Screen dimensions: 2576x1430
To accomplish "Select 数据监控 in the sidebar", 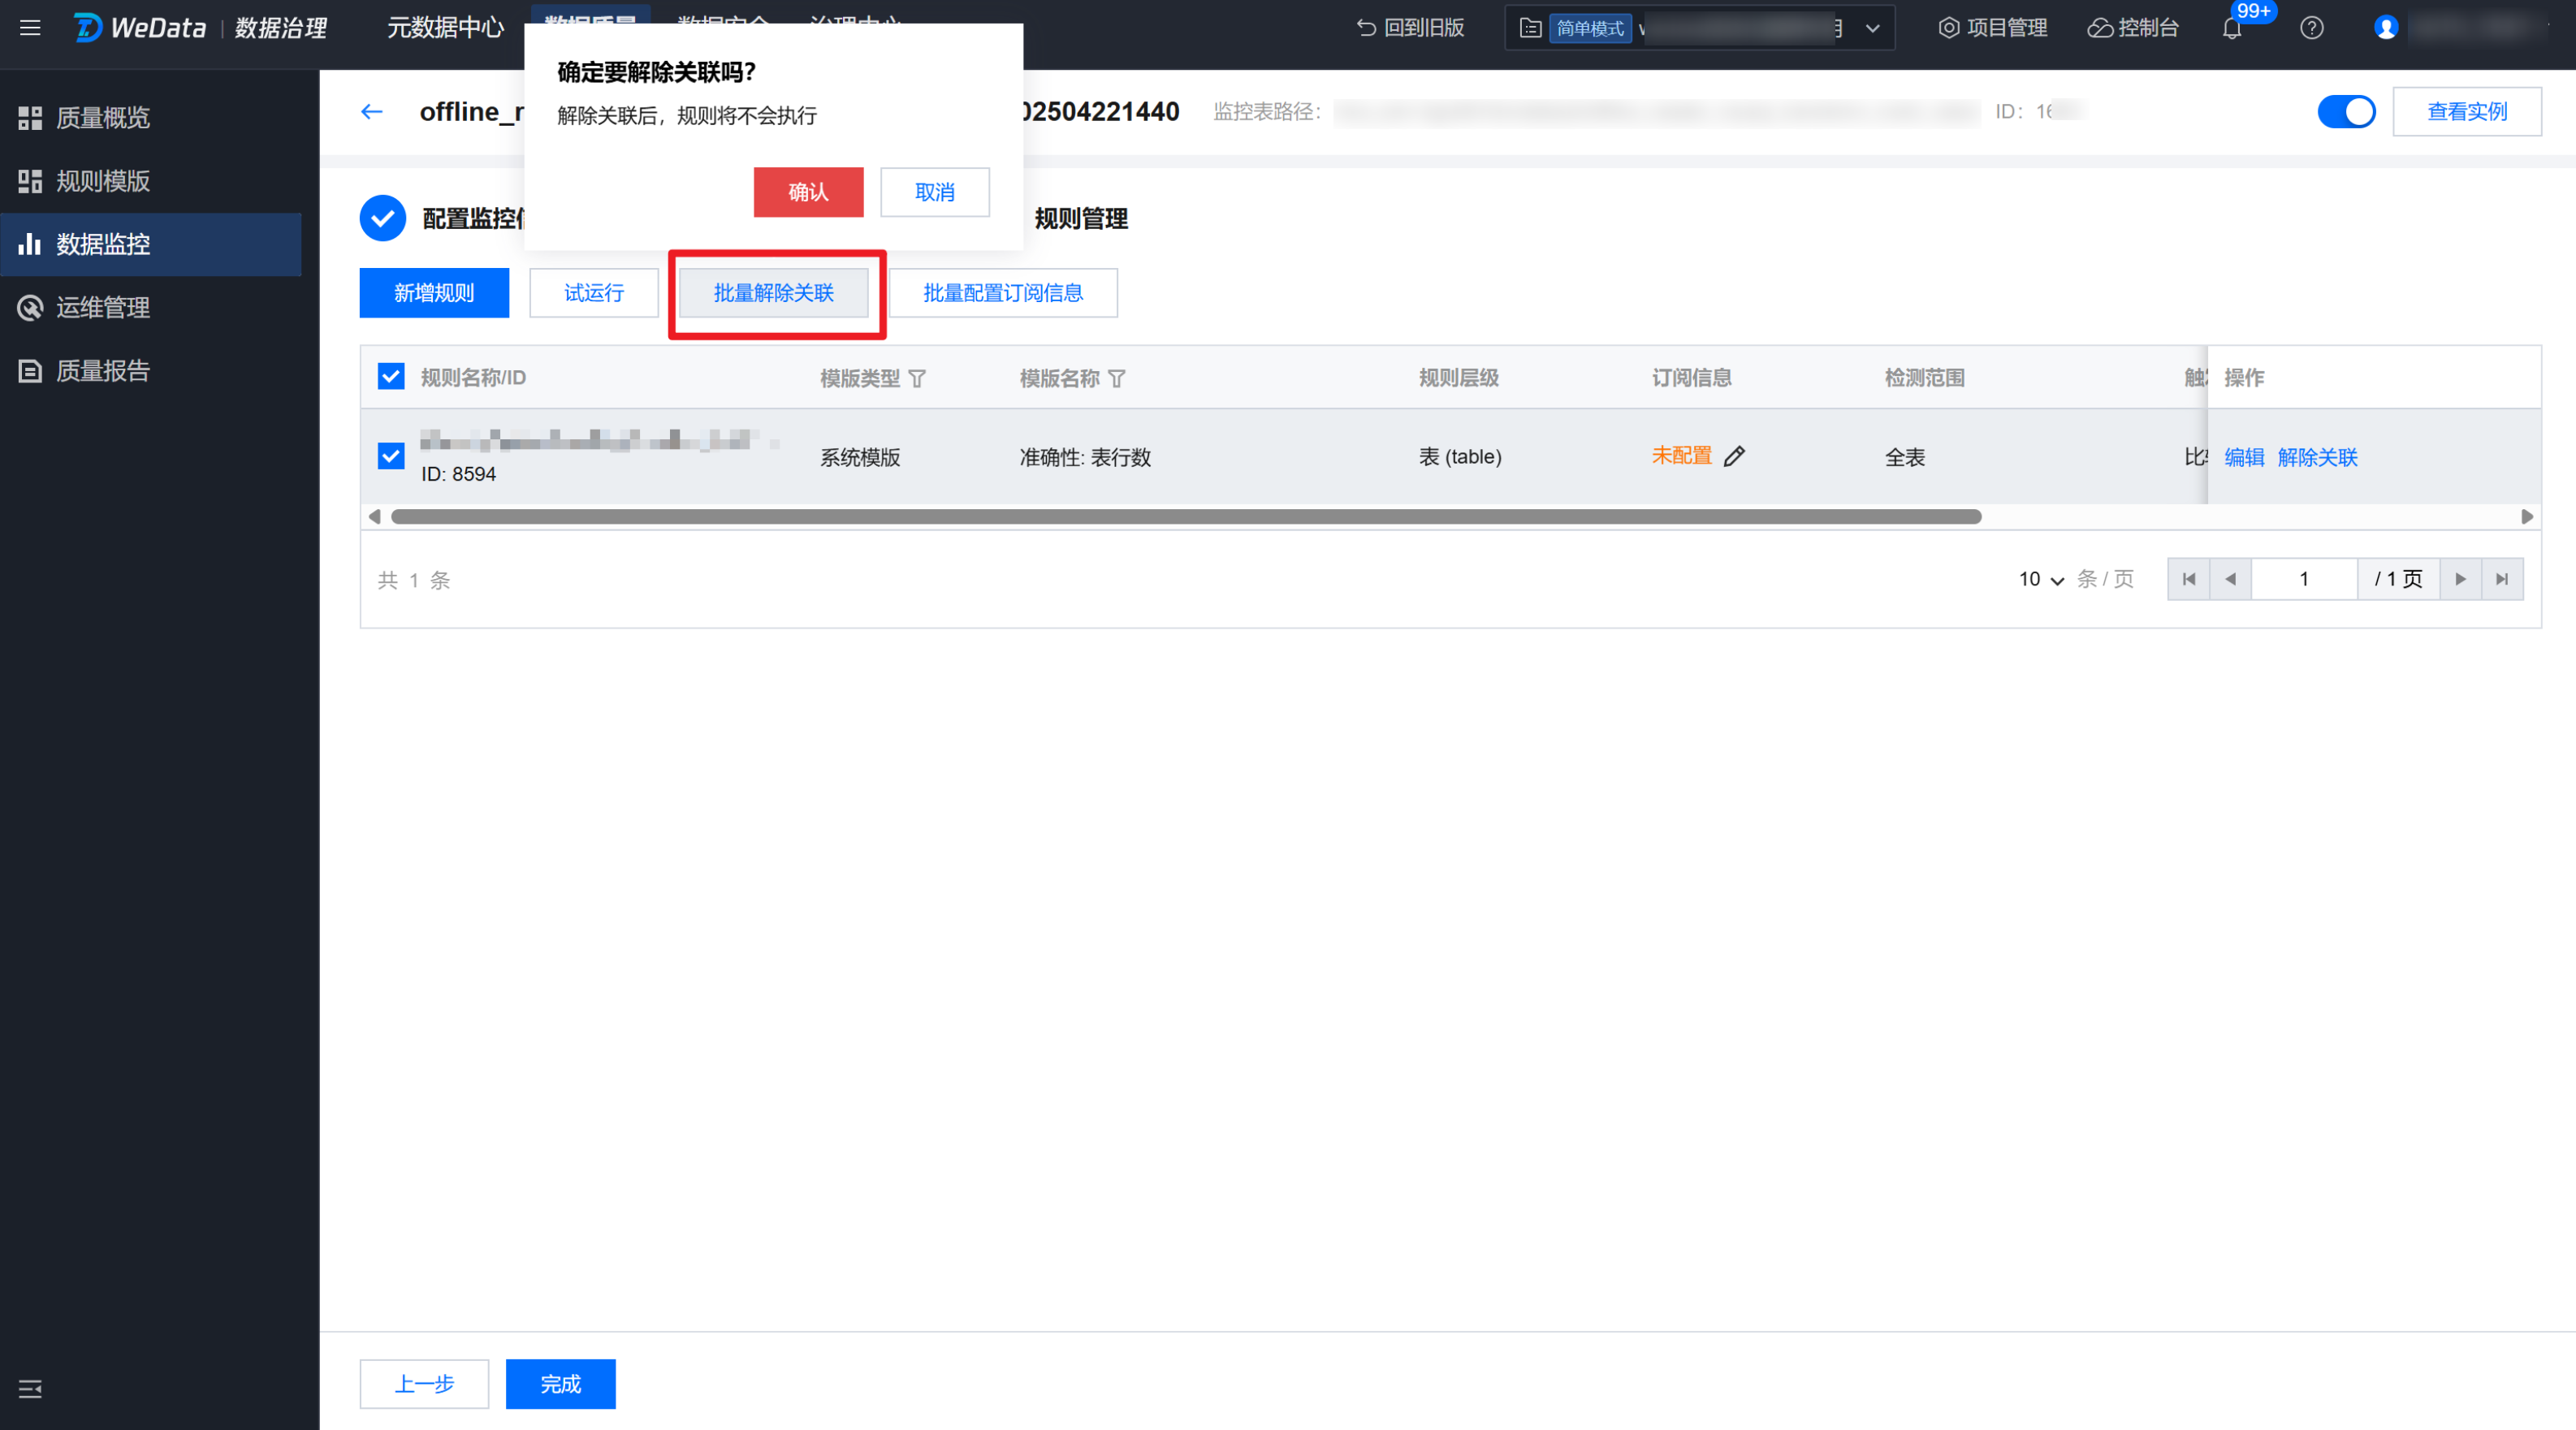I will 151,244.
